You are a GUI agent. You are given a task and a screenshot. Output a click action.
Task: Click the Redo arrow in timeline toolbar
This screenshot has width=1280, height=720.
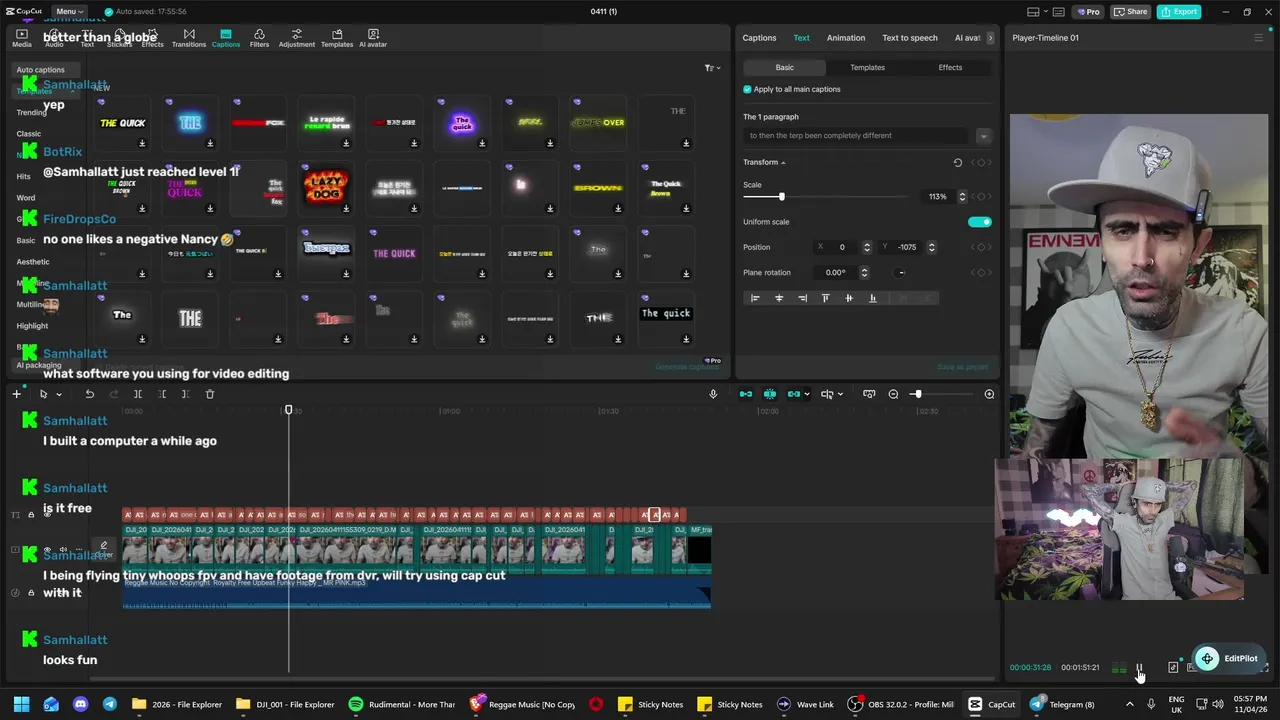113,394
